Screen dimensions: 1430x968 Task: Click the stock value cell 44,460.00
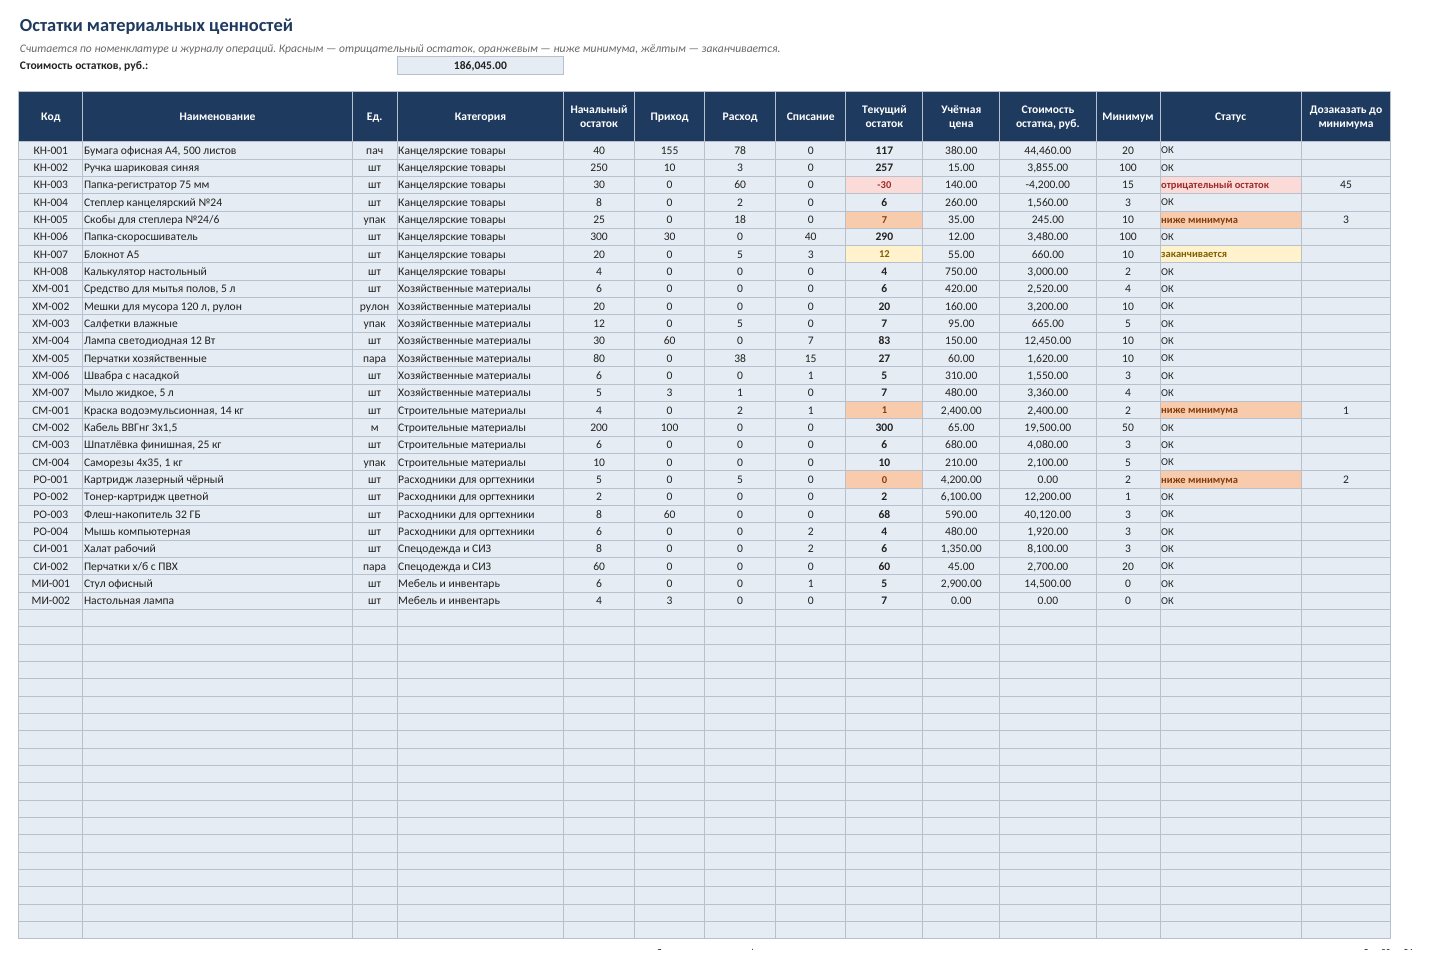(x=1047, y=150)
